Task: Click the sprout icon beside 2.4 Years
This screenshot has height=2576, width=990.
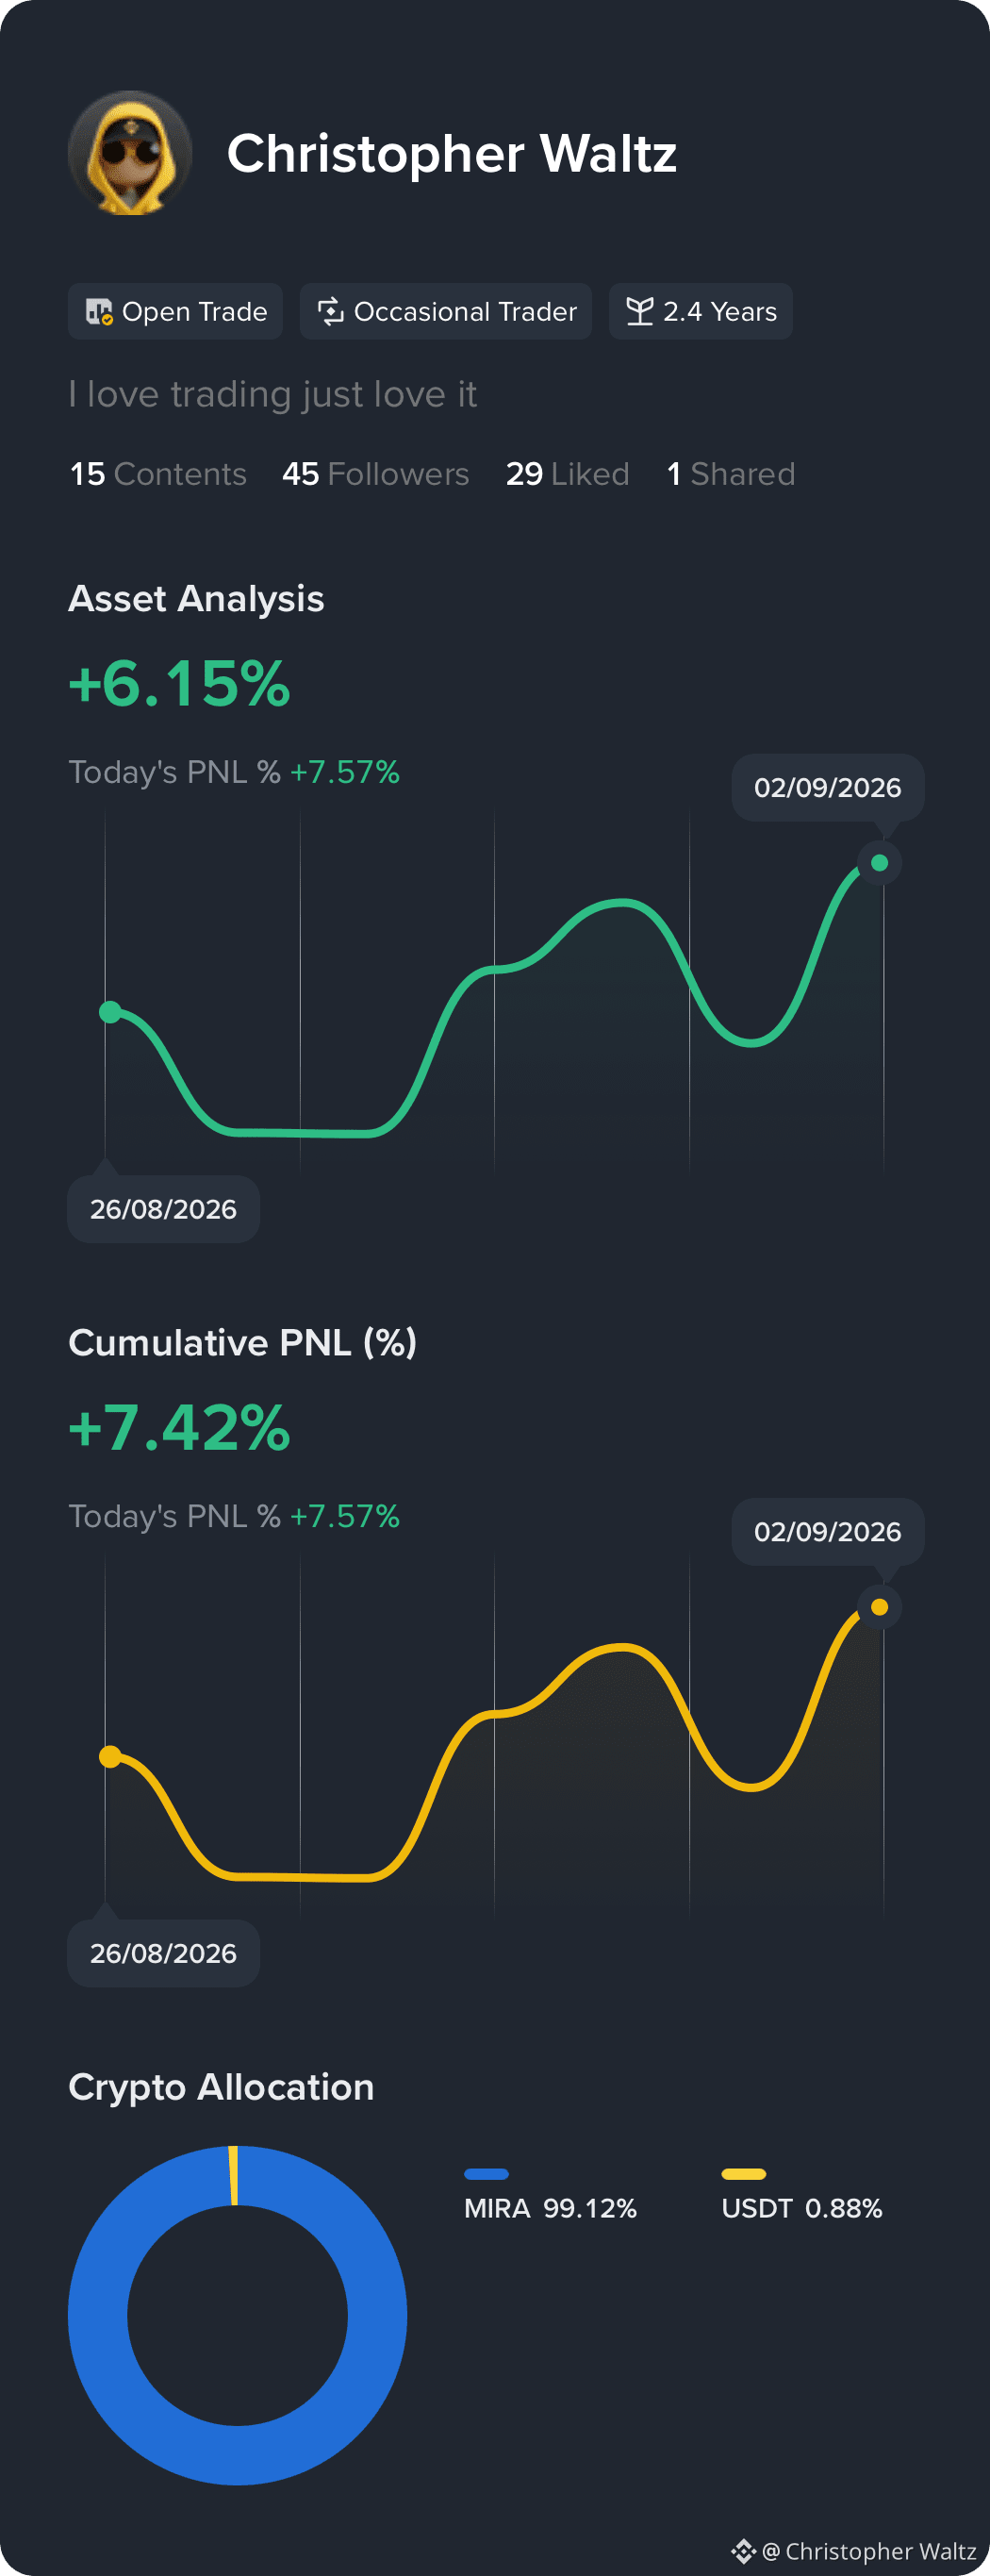Action: (x=640, y=312)
